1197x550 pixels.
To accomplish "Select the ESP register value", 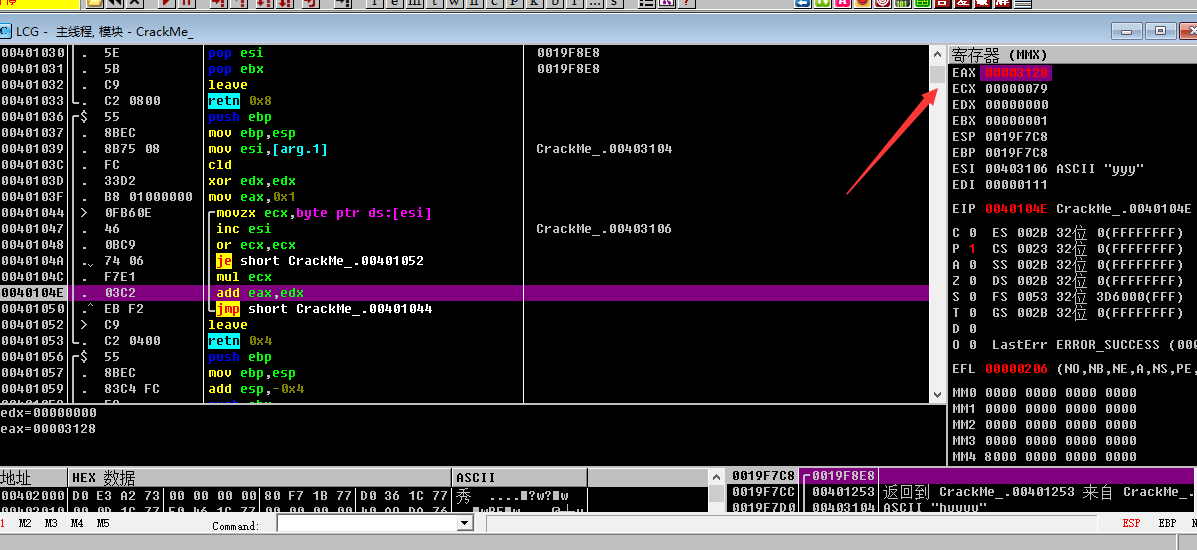I will (1016, 137).
